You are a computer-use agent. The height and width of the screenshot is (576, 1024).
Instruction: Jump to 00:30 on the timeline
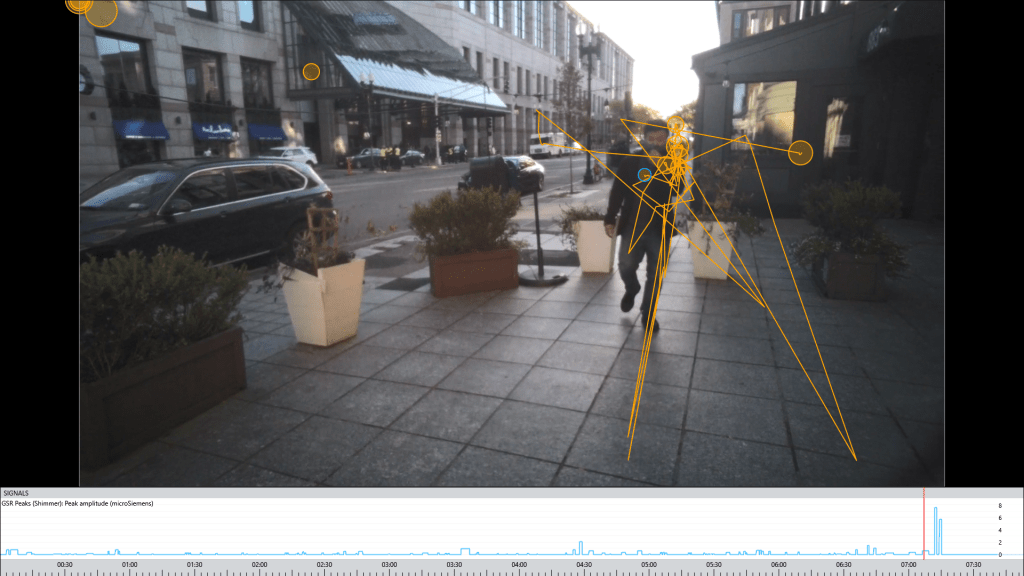(x=65, y=565)
